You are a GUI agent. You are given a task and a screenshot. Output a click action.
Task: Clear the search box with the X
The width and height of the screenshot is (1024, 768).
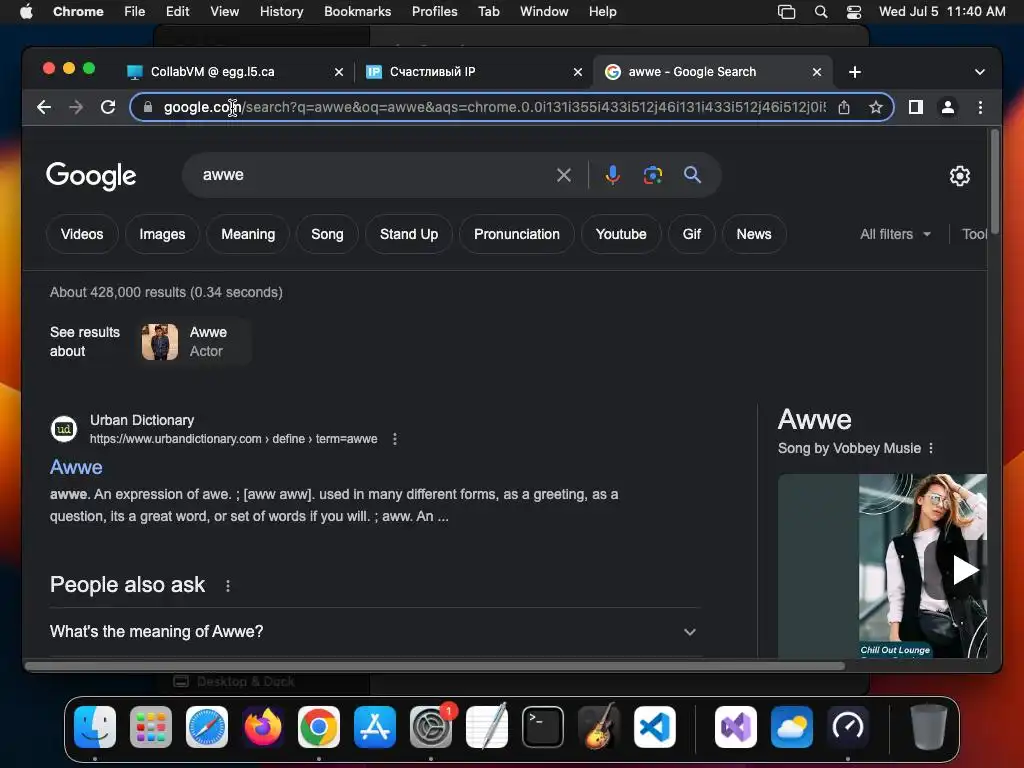point(564,175)
